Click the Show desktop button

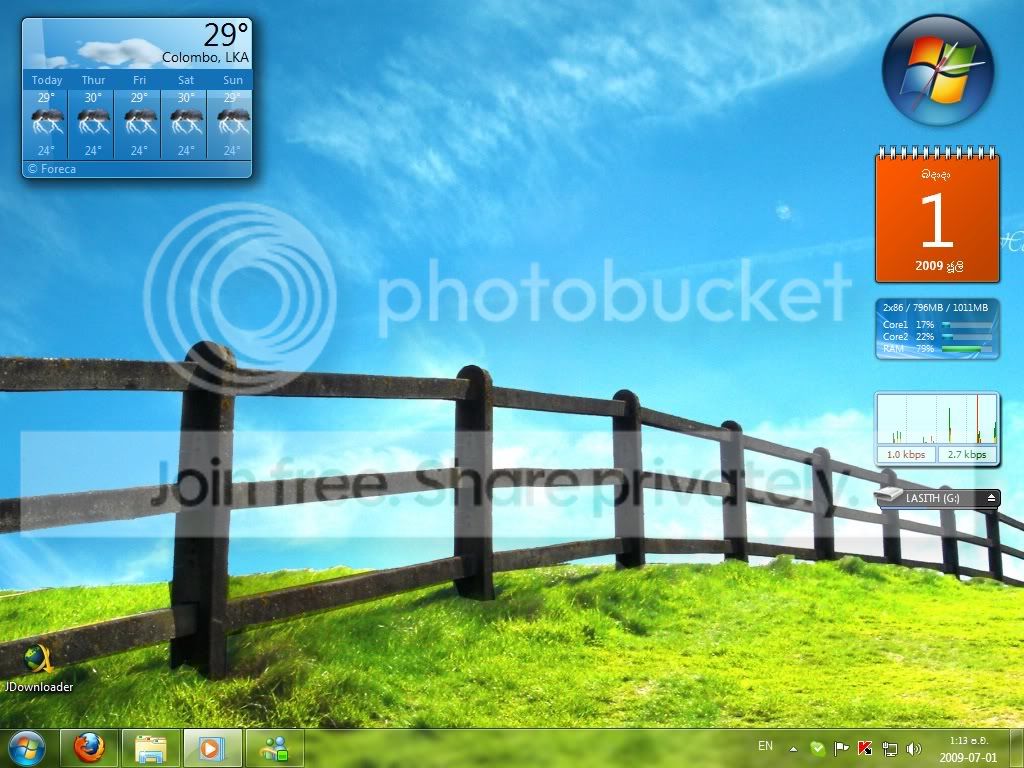(1016, 748)
